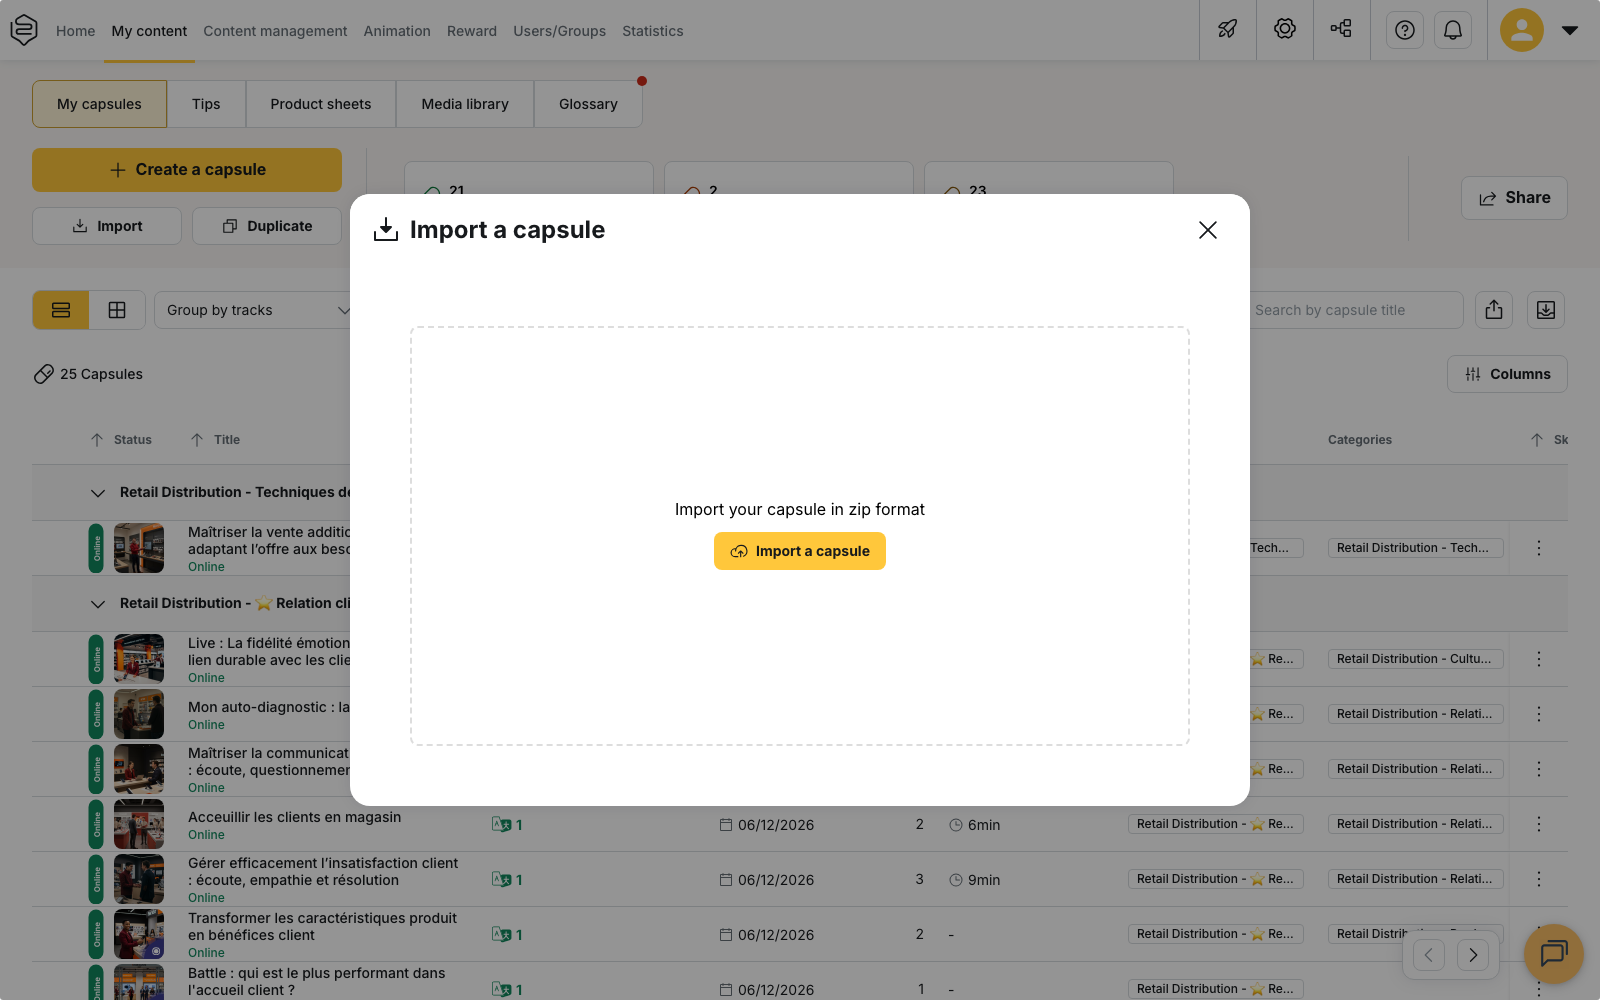
Task: Switch to the Tips tab
Action: (x=206, y=104)
